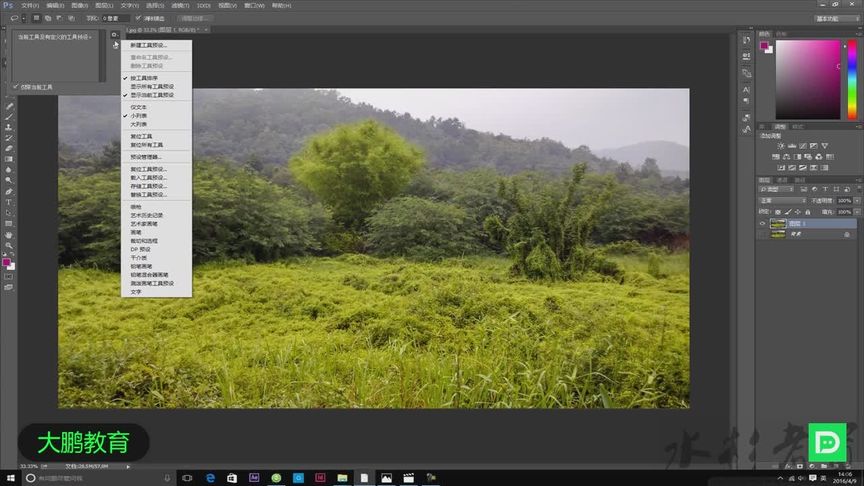Open the collapsed History panel icon
The height and width of the screenshot is (486, 864).
tap(747, 40)
